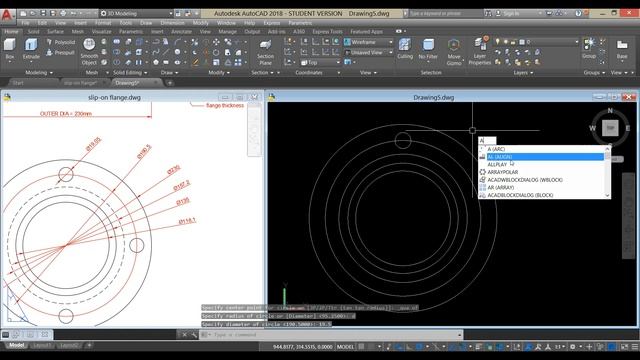Click in the keyword search field

[445, 13]
